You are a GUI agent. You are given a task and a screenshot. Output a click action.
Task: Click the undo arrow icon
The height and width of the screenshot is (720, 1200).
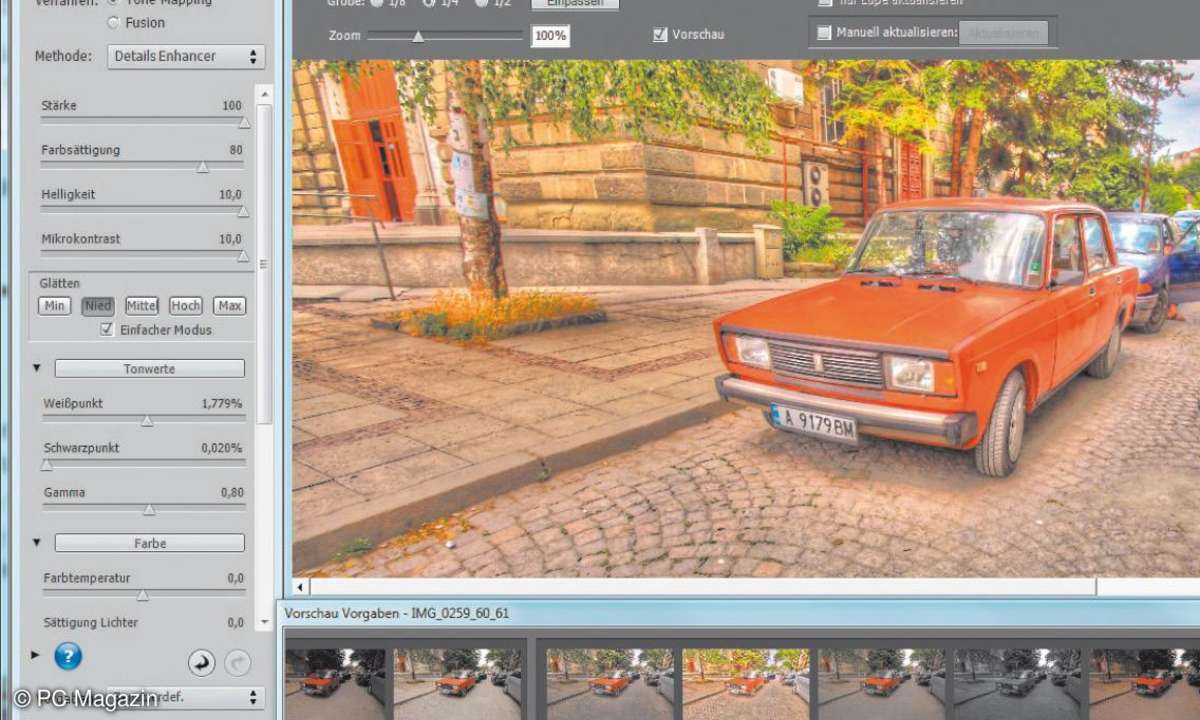[x=202, y=662]
